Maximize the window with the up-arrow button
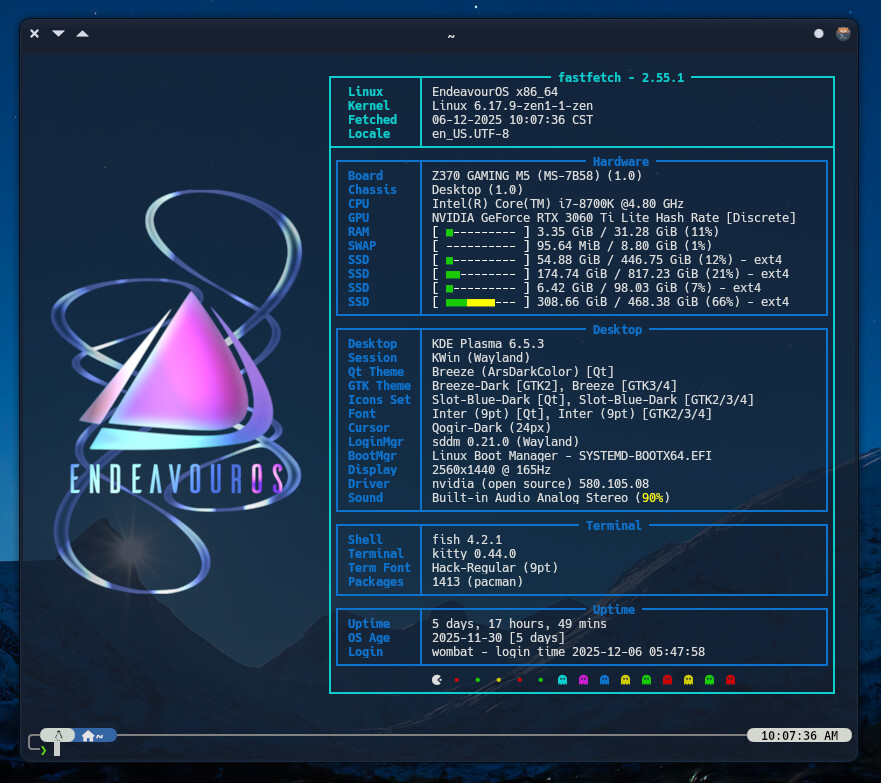Screen dimensions: 881x783 click(82, 33)
